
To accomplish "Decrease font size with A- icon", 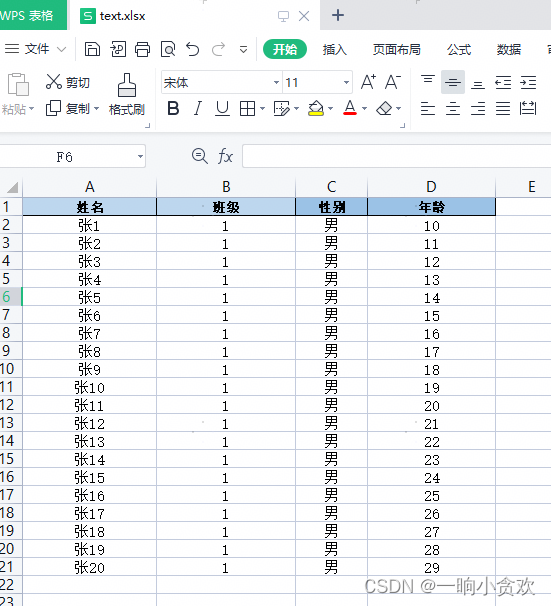I will (393, 82).
